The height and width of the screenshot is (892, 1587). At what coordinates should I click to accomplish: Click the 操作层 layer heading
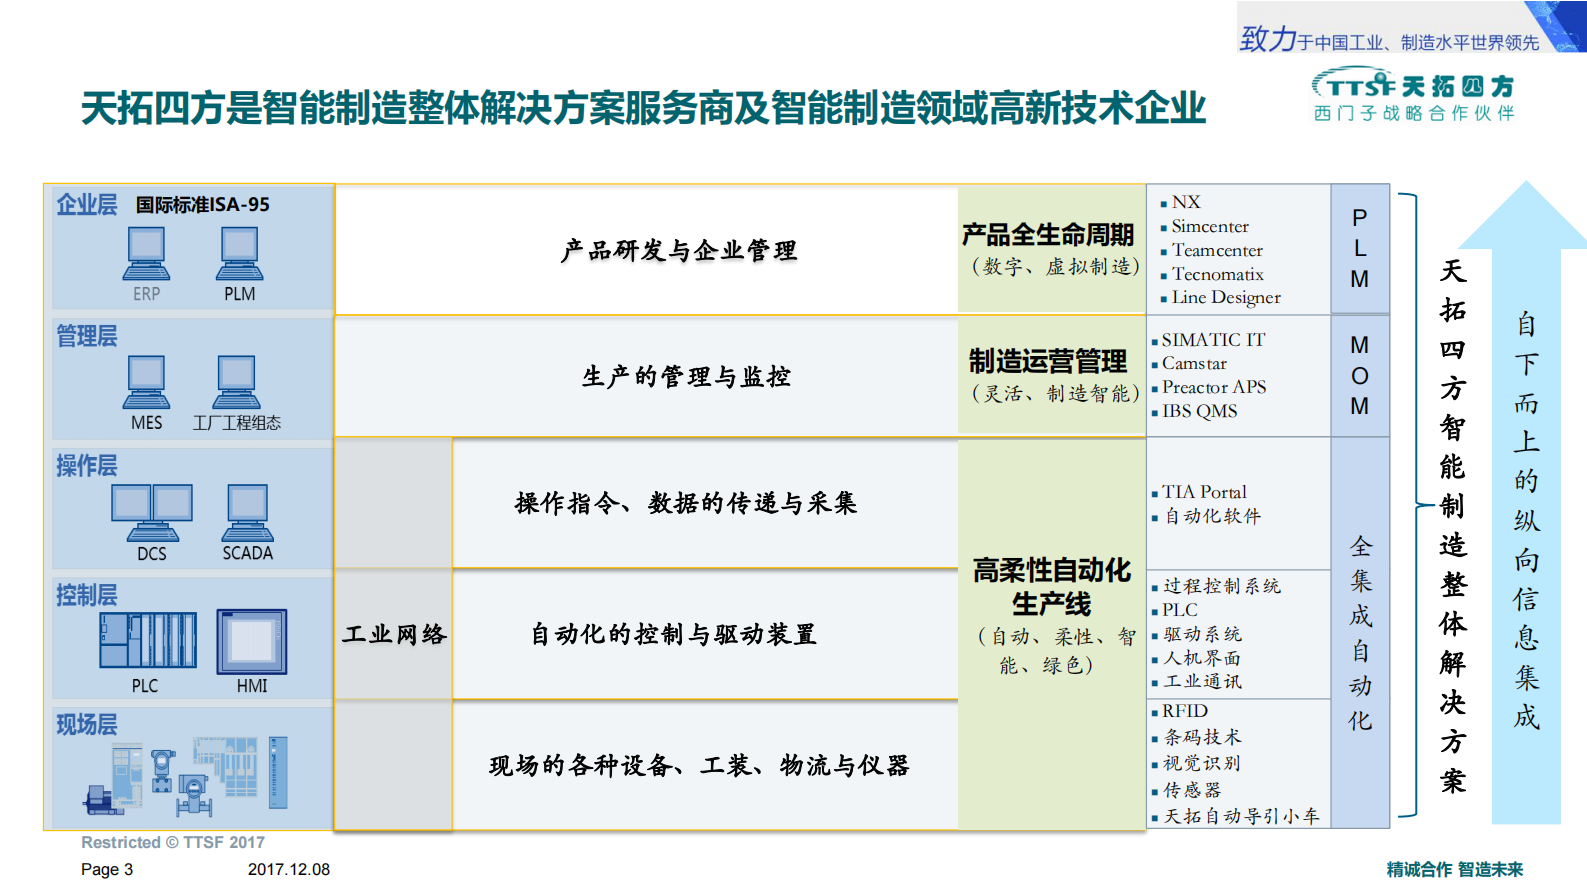pyautogui.click(x=87, y=466)
